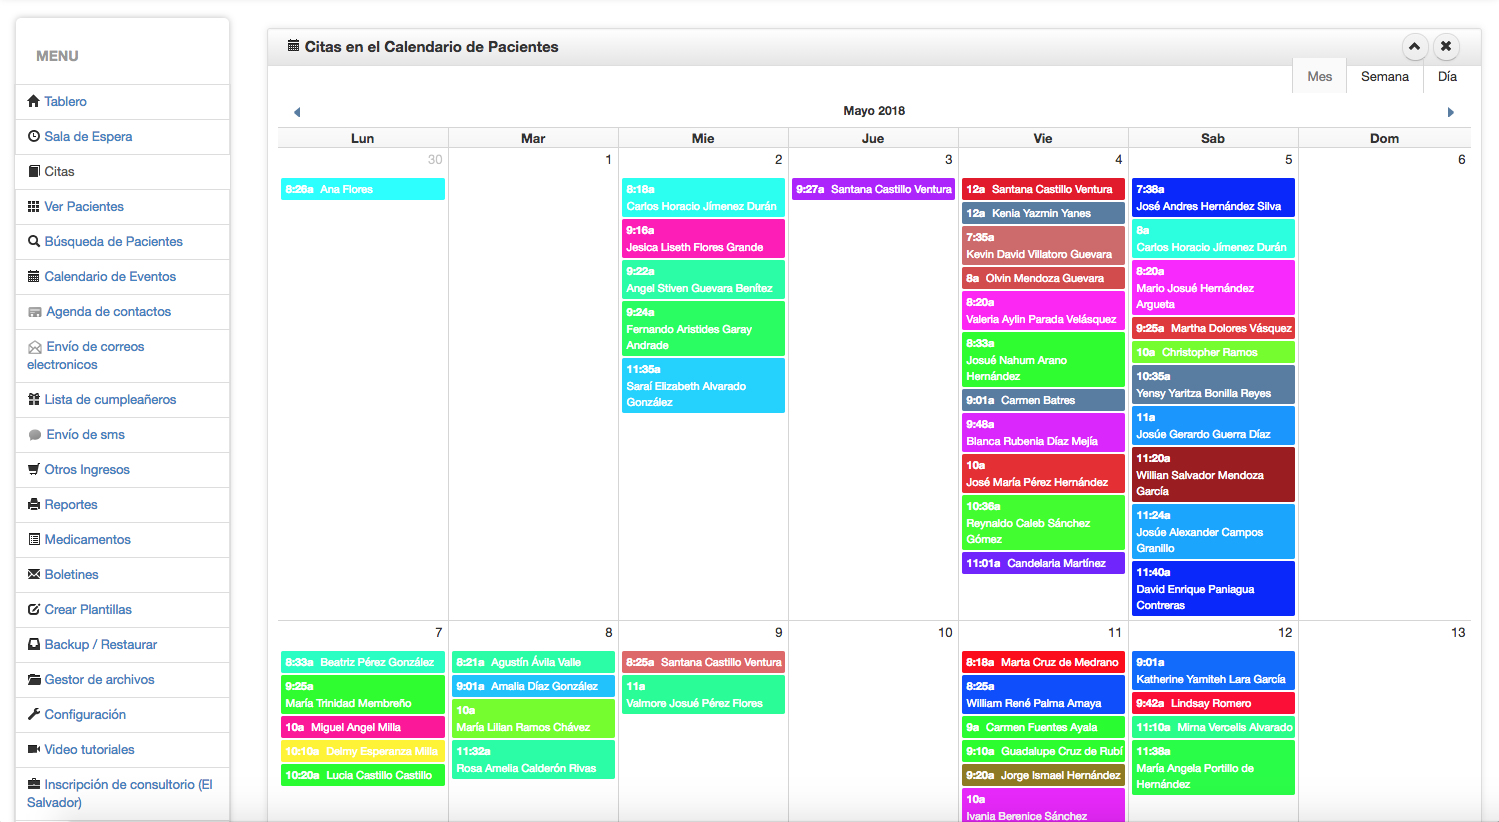
Task: Go to next month with right arrow
Action: (1450, 112)
